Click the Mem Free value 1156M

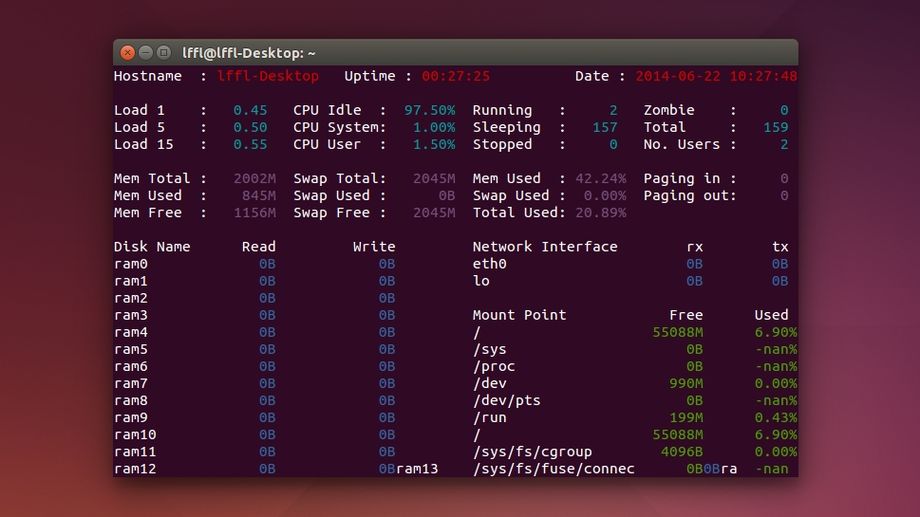pos(255,212)
